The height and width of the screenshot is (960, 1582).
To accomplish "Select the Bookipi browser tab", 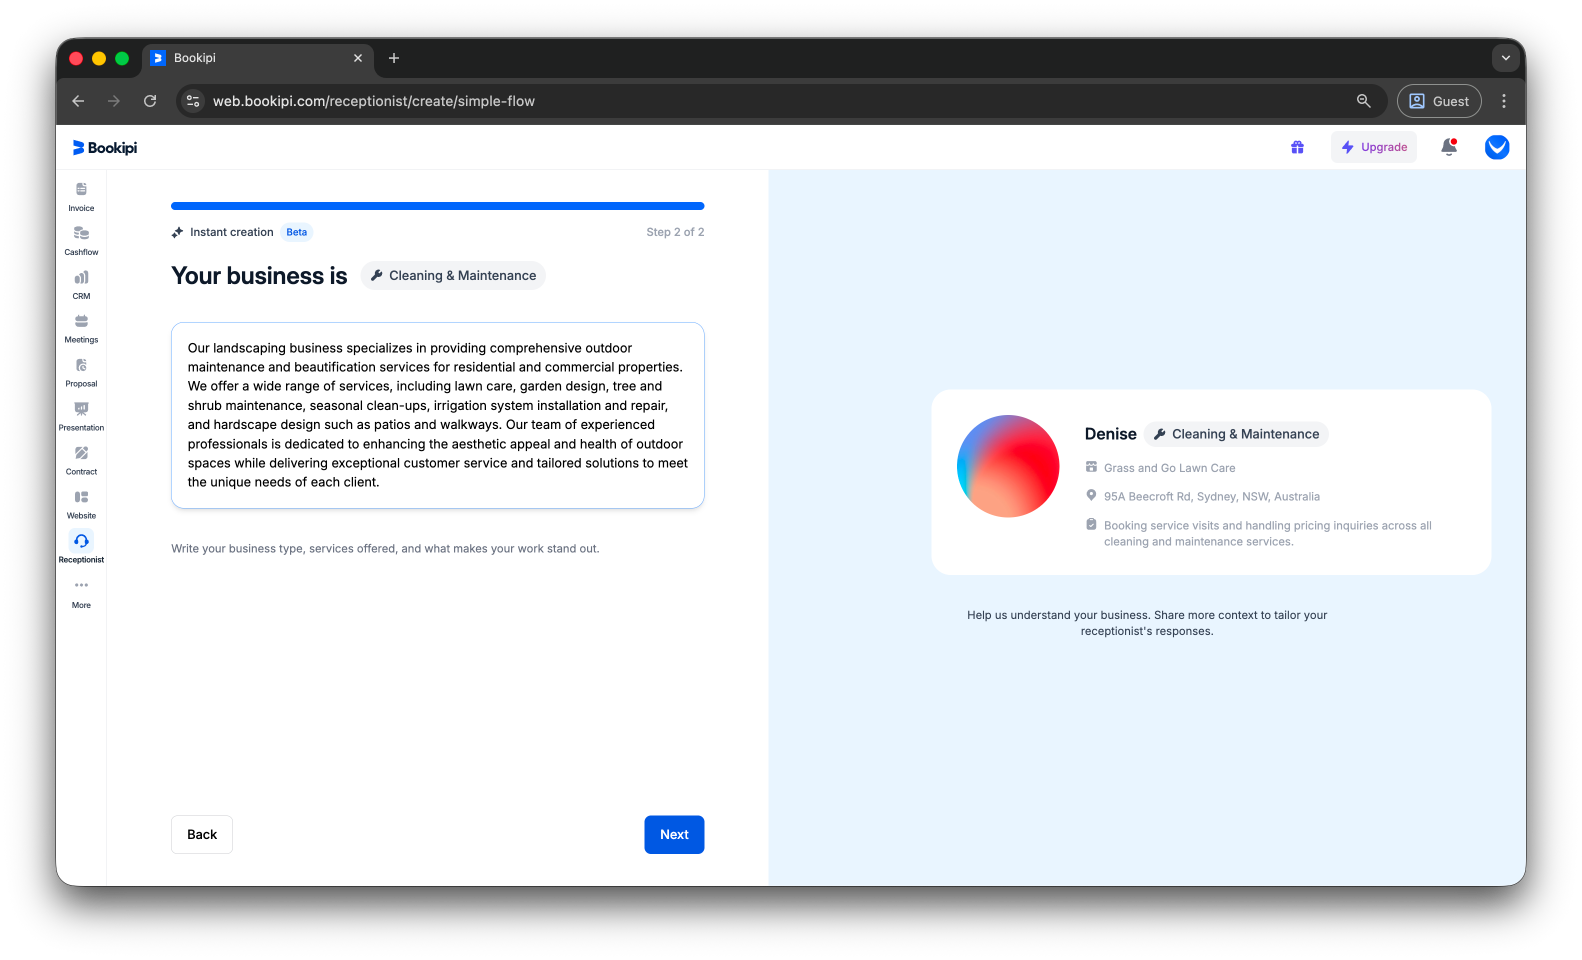I will click(257, 58).
